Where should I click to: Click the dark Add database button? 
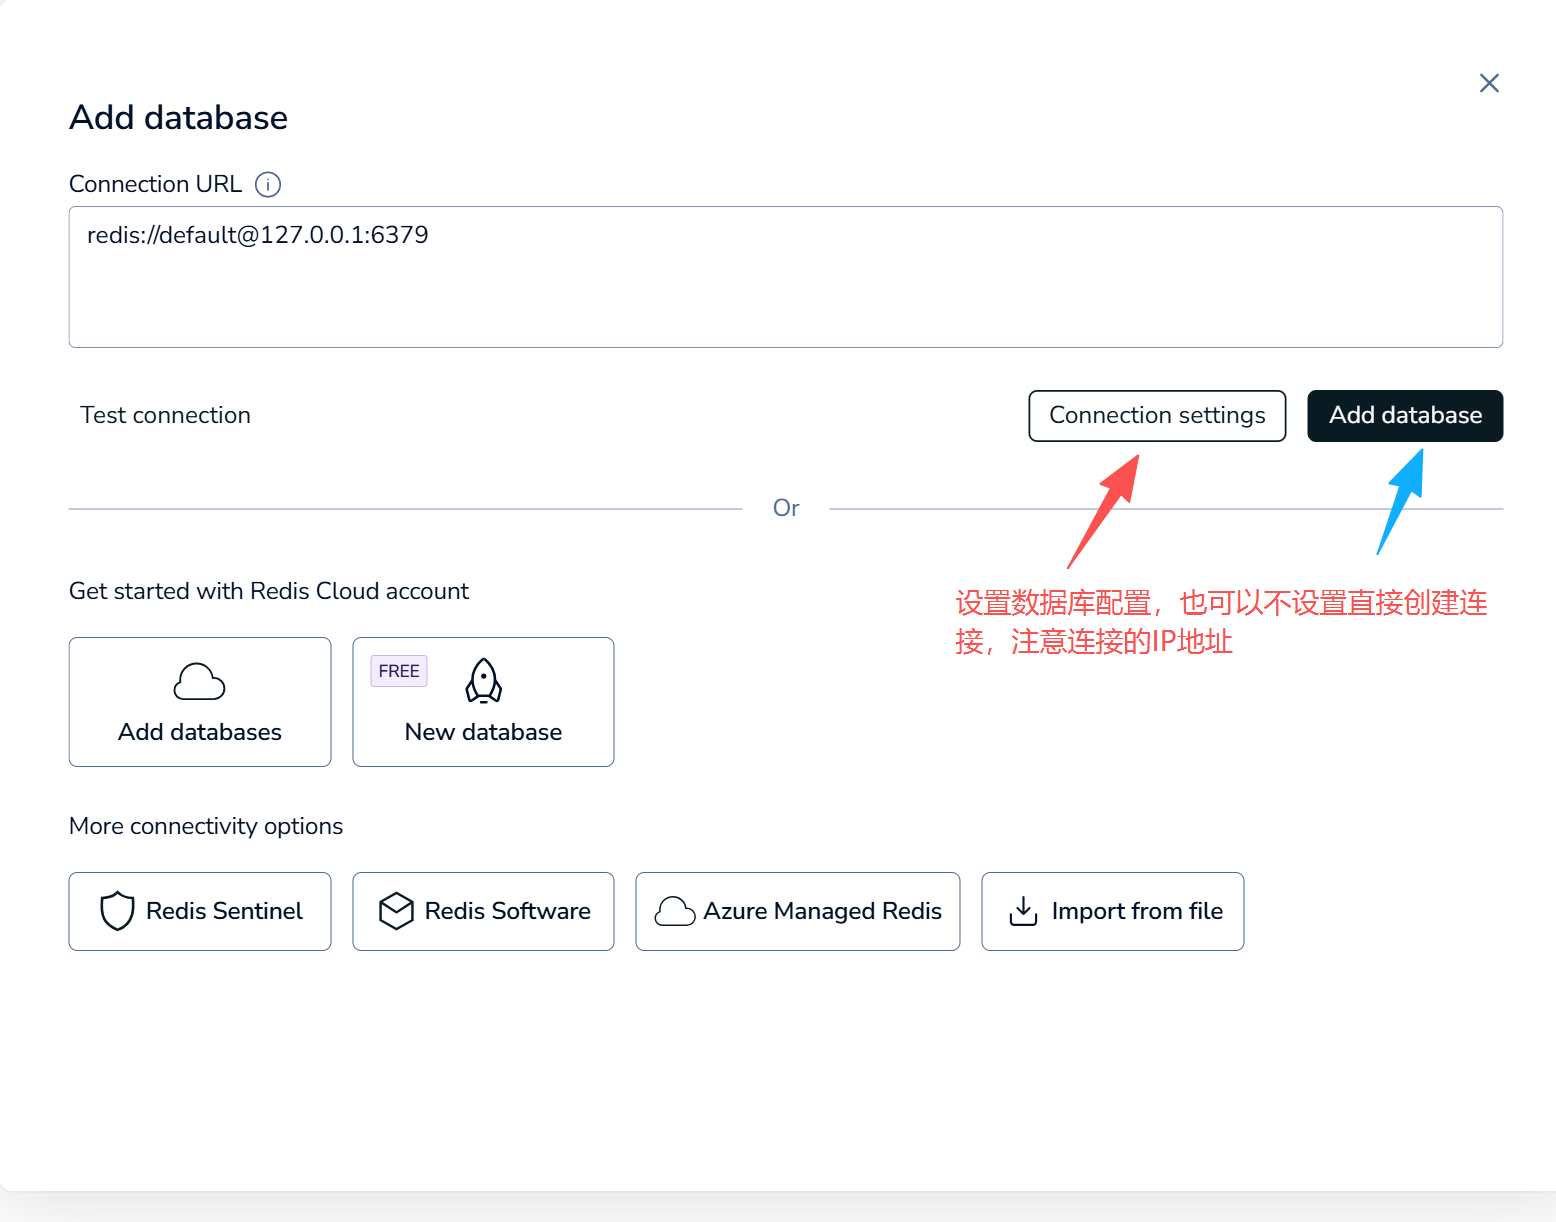point(1405,415)
